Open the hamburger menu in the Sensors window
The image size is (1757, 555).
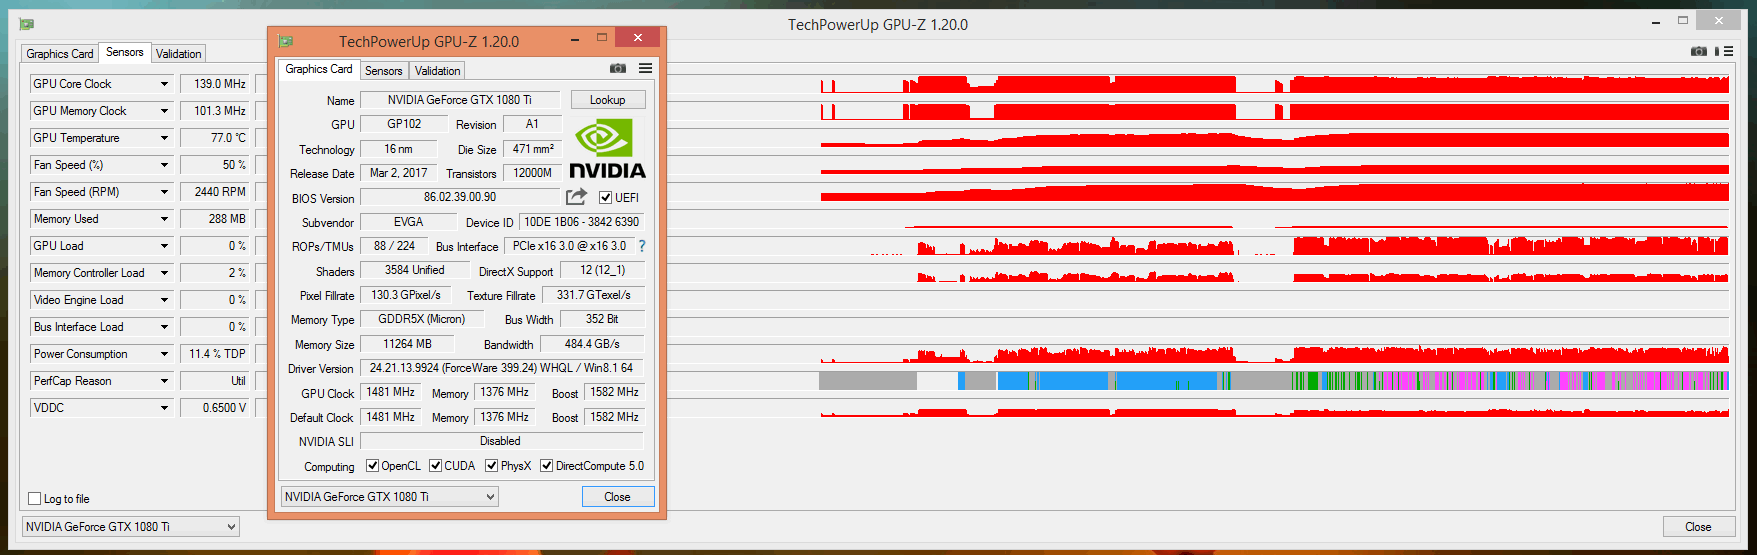pos(1727,51)
